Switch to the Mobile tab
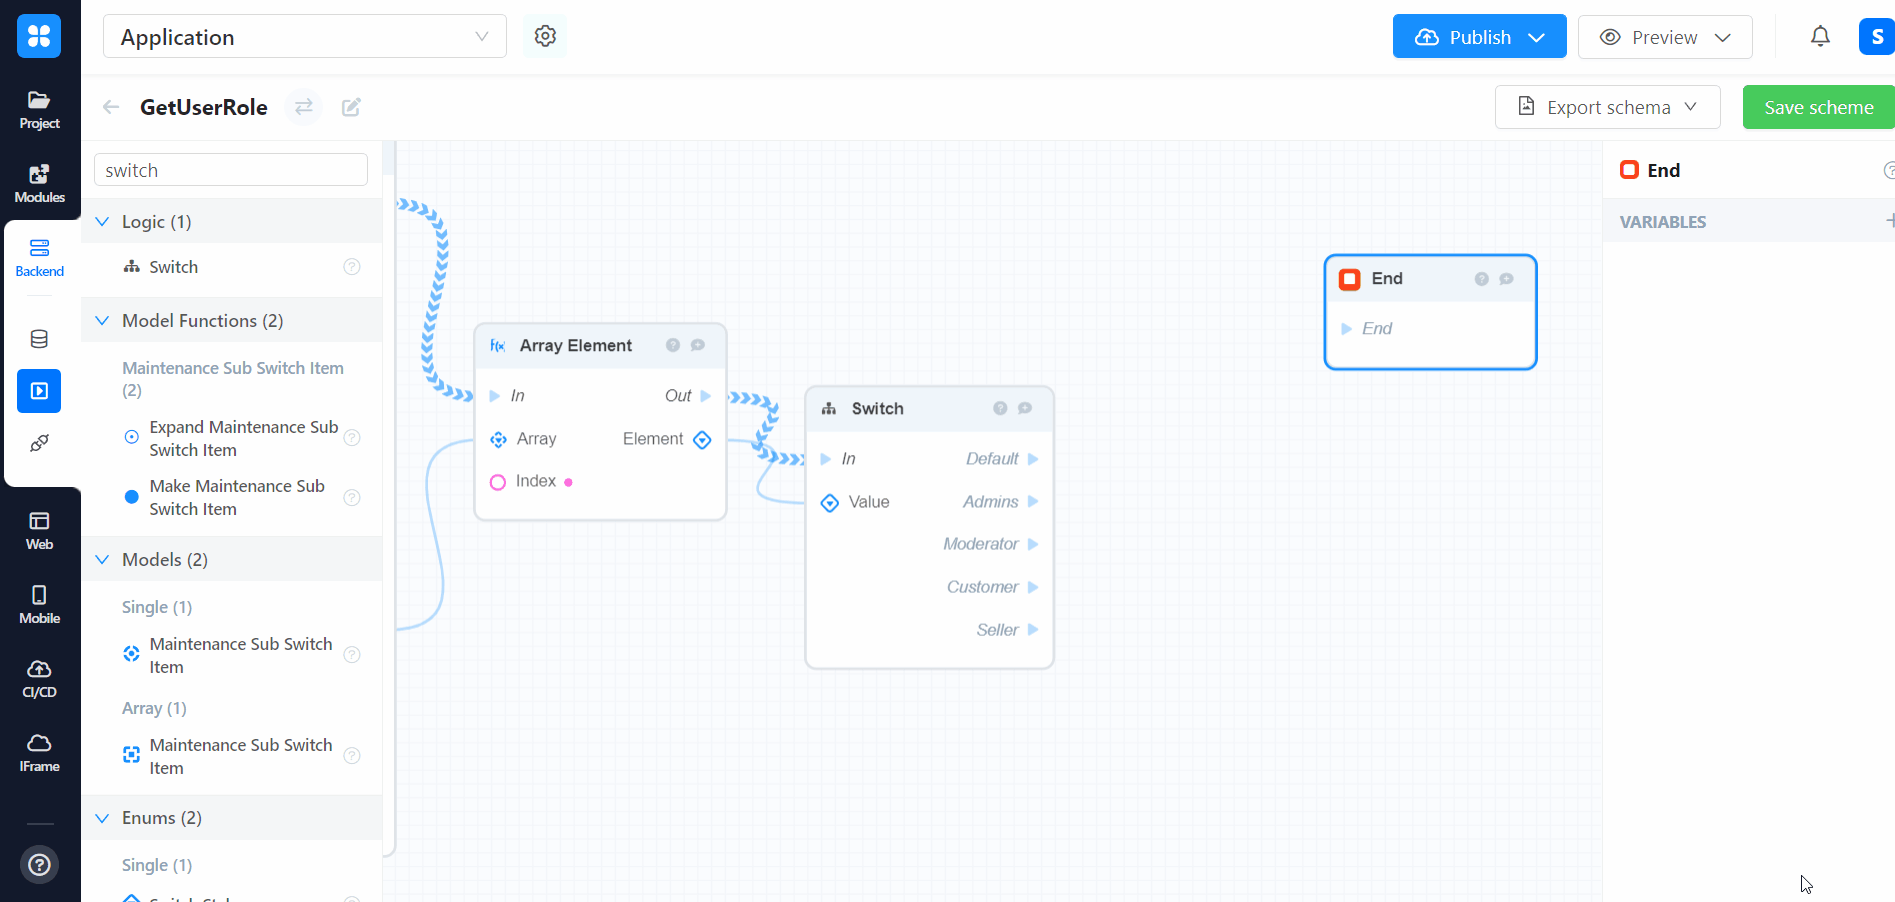Viewport: 1895px width, 902px height. (x=39, y=604)
